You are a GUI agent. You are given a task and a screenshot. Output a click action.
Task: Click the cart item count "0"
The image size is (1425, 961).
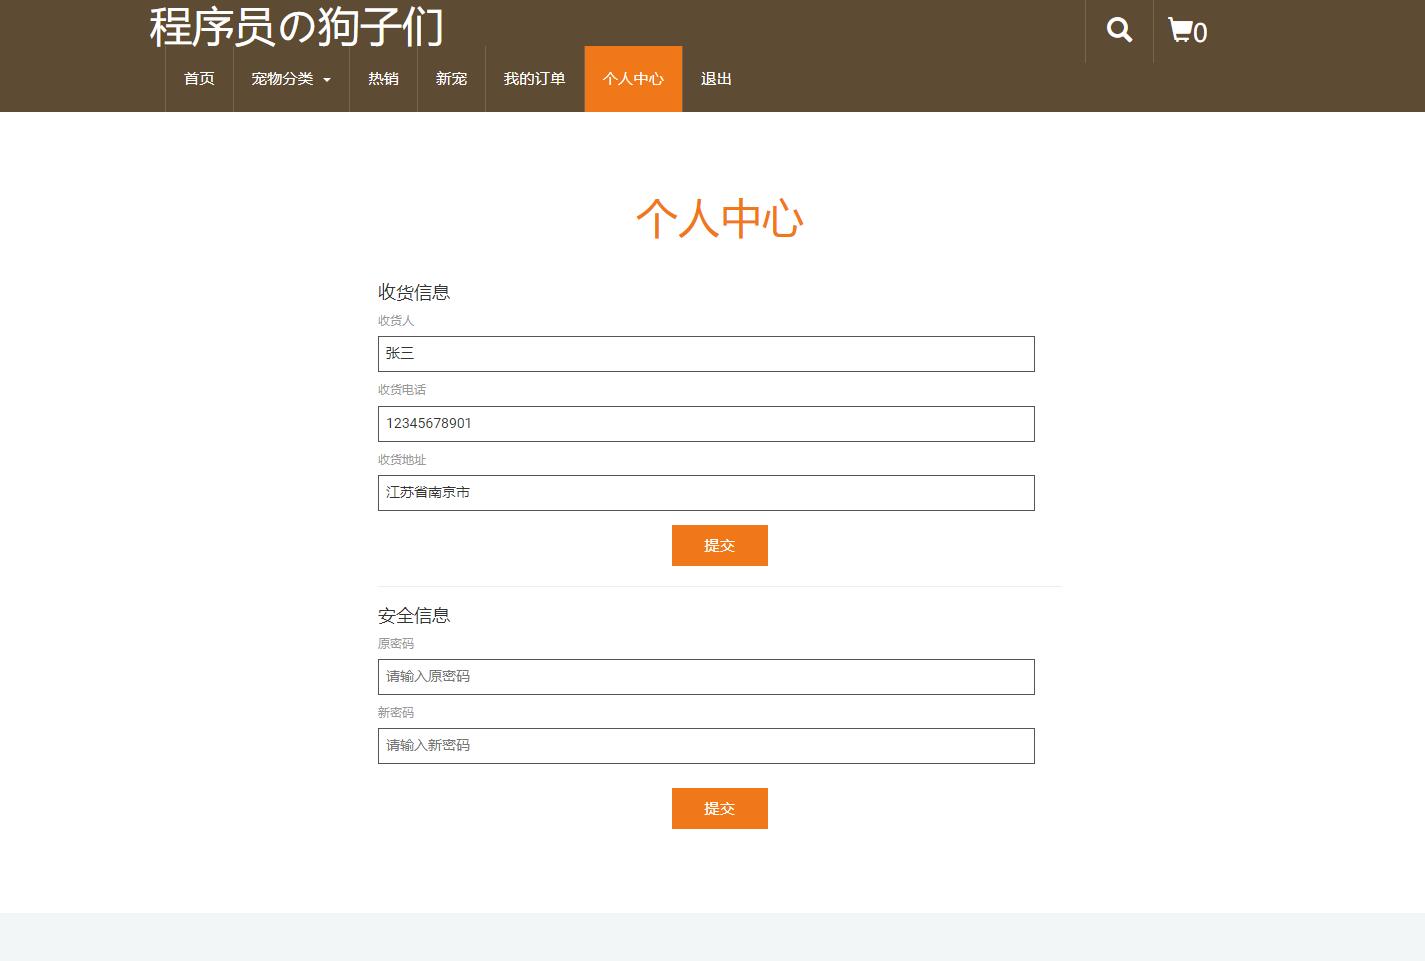click(1199, 33)
